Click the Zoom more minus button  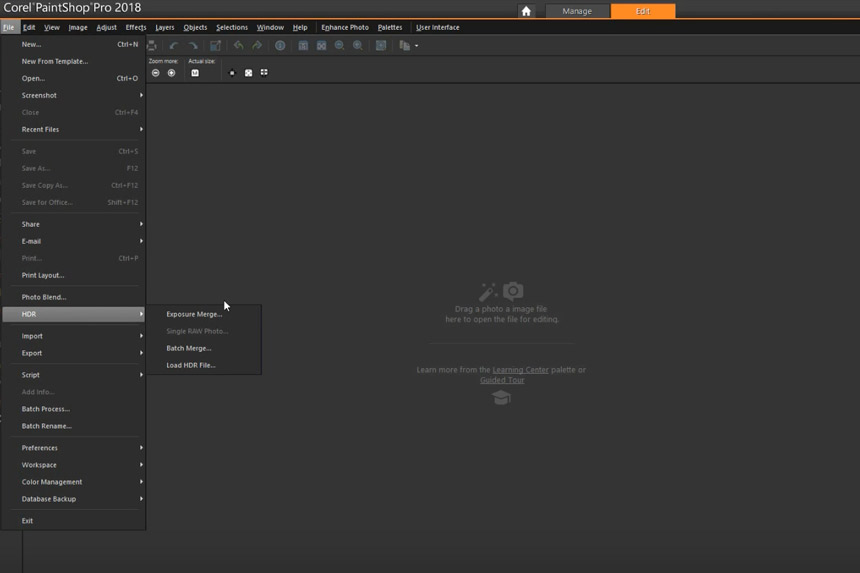[x=156, y=73]
